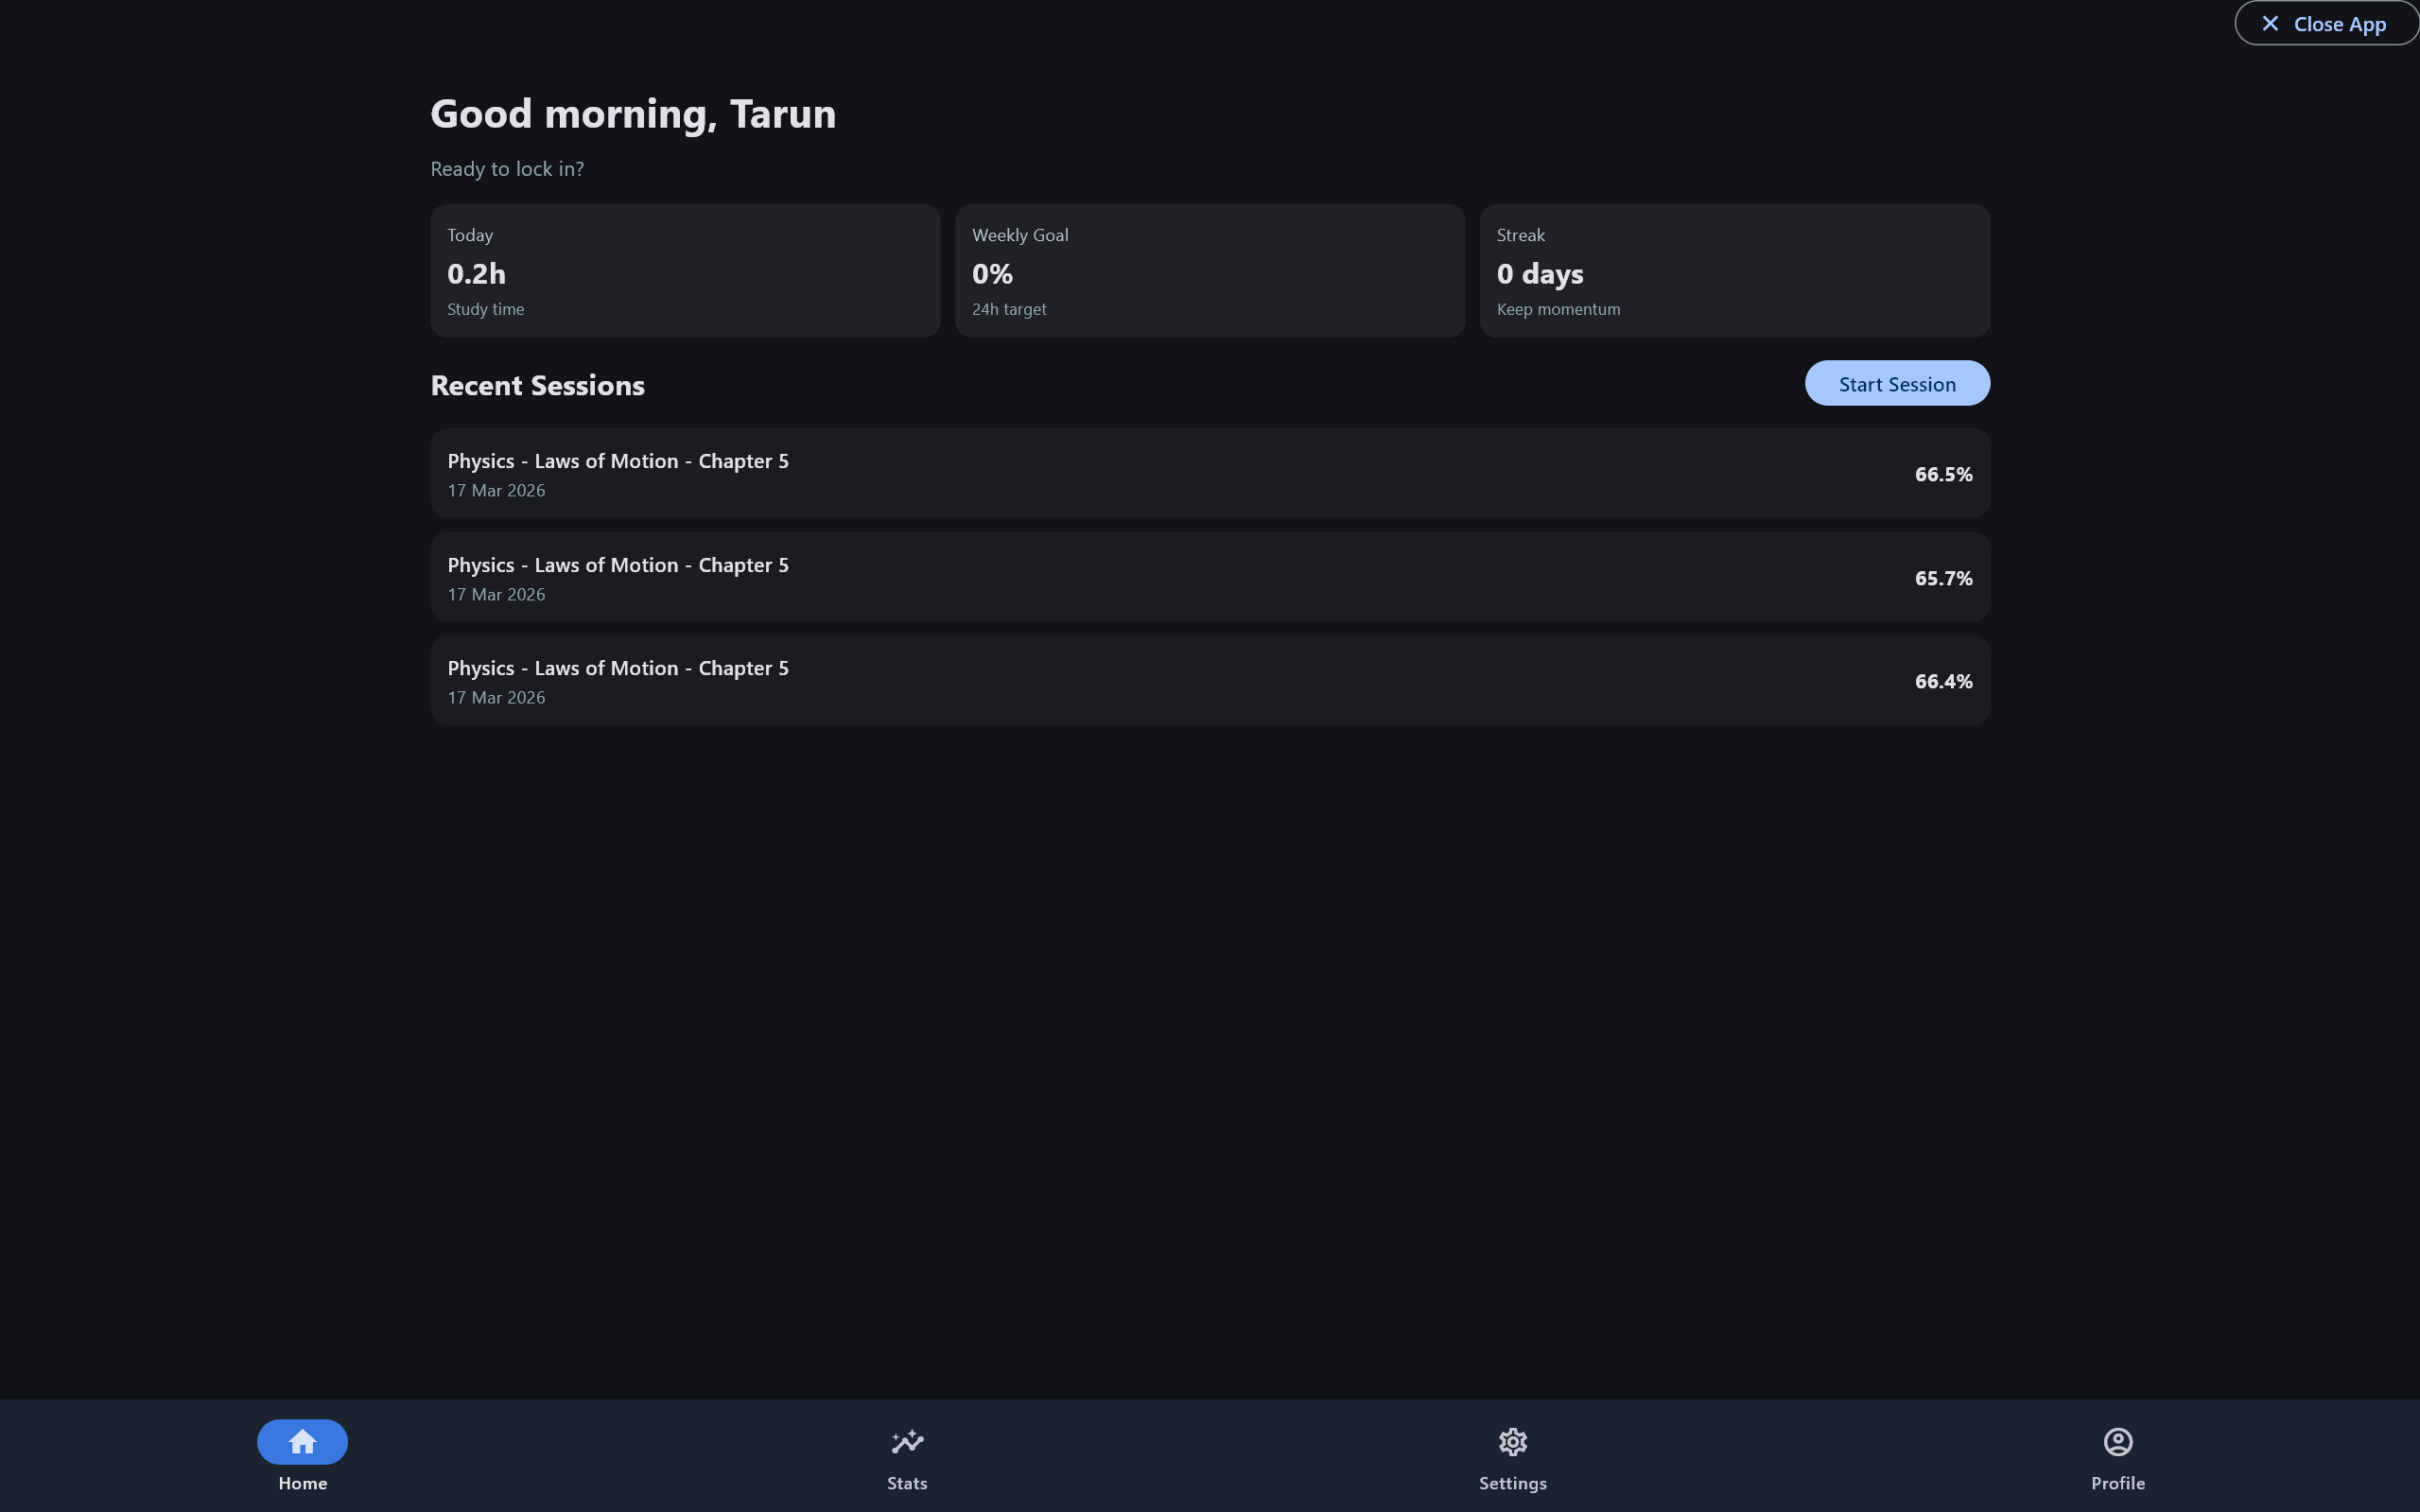The width and height of the screenshot is (2420, 1512).
Task: Open the Stats chart icon
Action: [x=907, y=1441]
